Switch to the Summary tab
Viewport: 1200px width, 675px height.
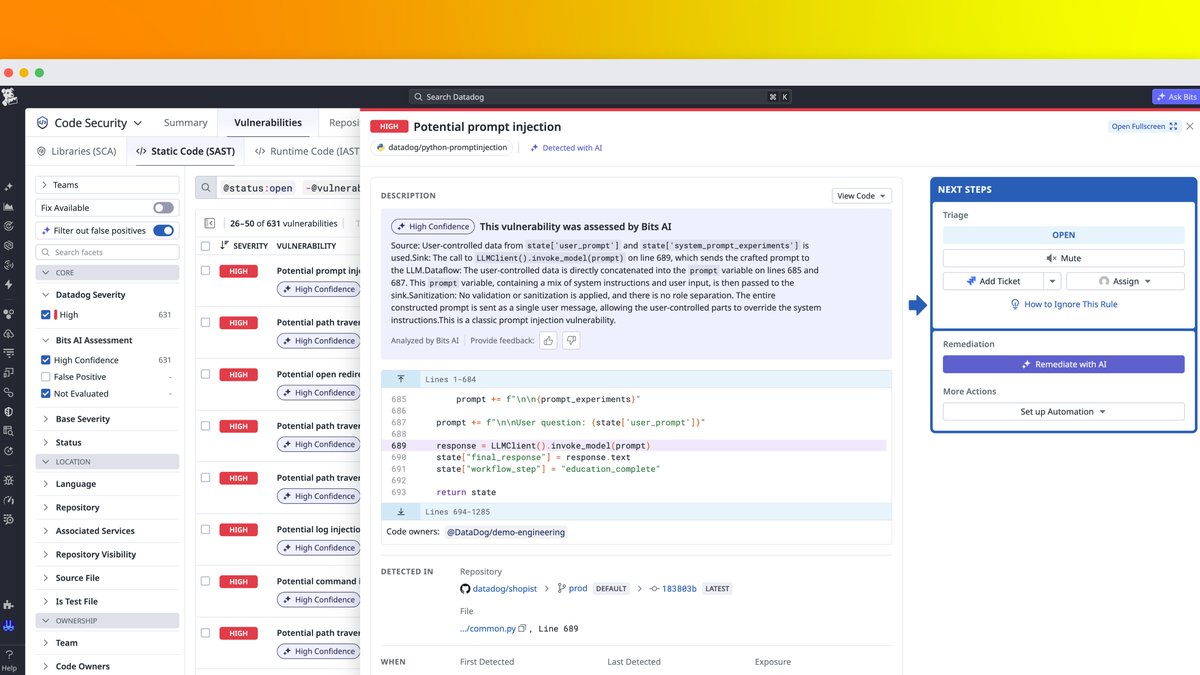[x=186, y=123]
